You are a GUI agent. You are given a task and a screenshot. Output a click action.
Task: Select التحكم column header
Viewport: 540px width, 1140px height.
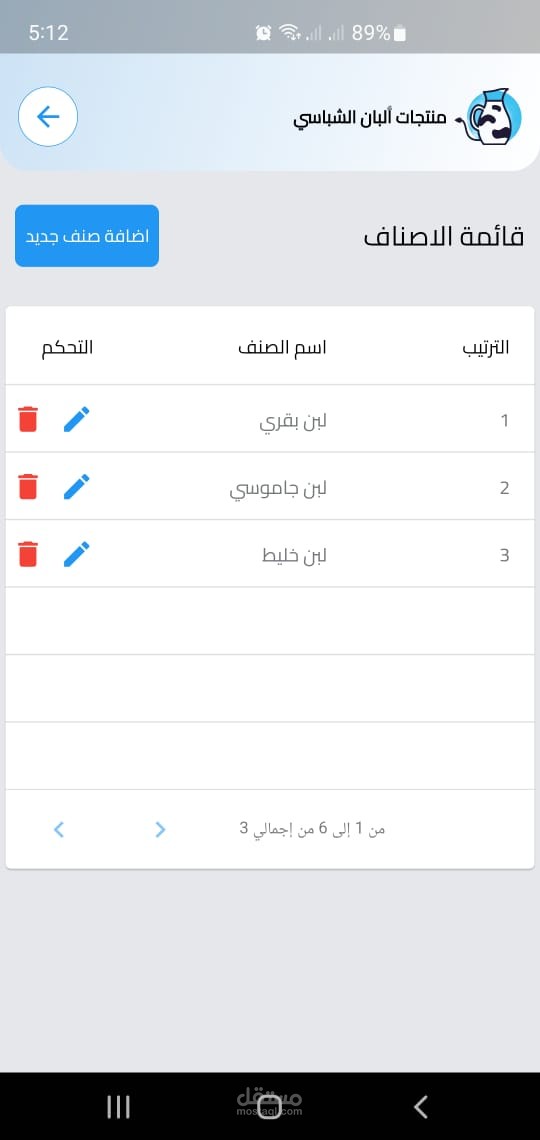point(67,348)
